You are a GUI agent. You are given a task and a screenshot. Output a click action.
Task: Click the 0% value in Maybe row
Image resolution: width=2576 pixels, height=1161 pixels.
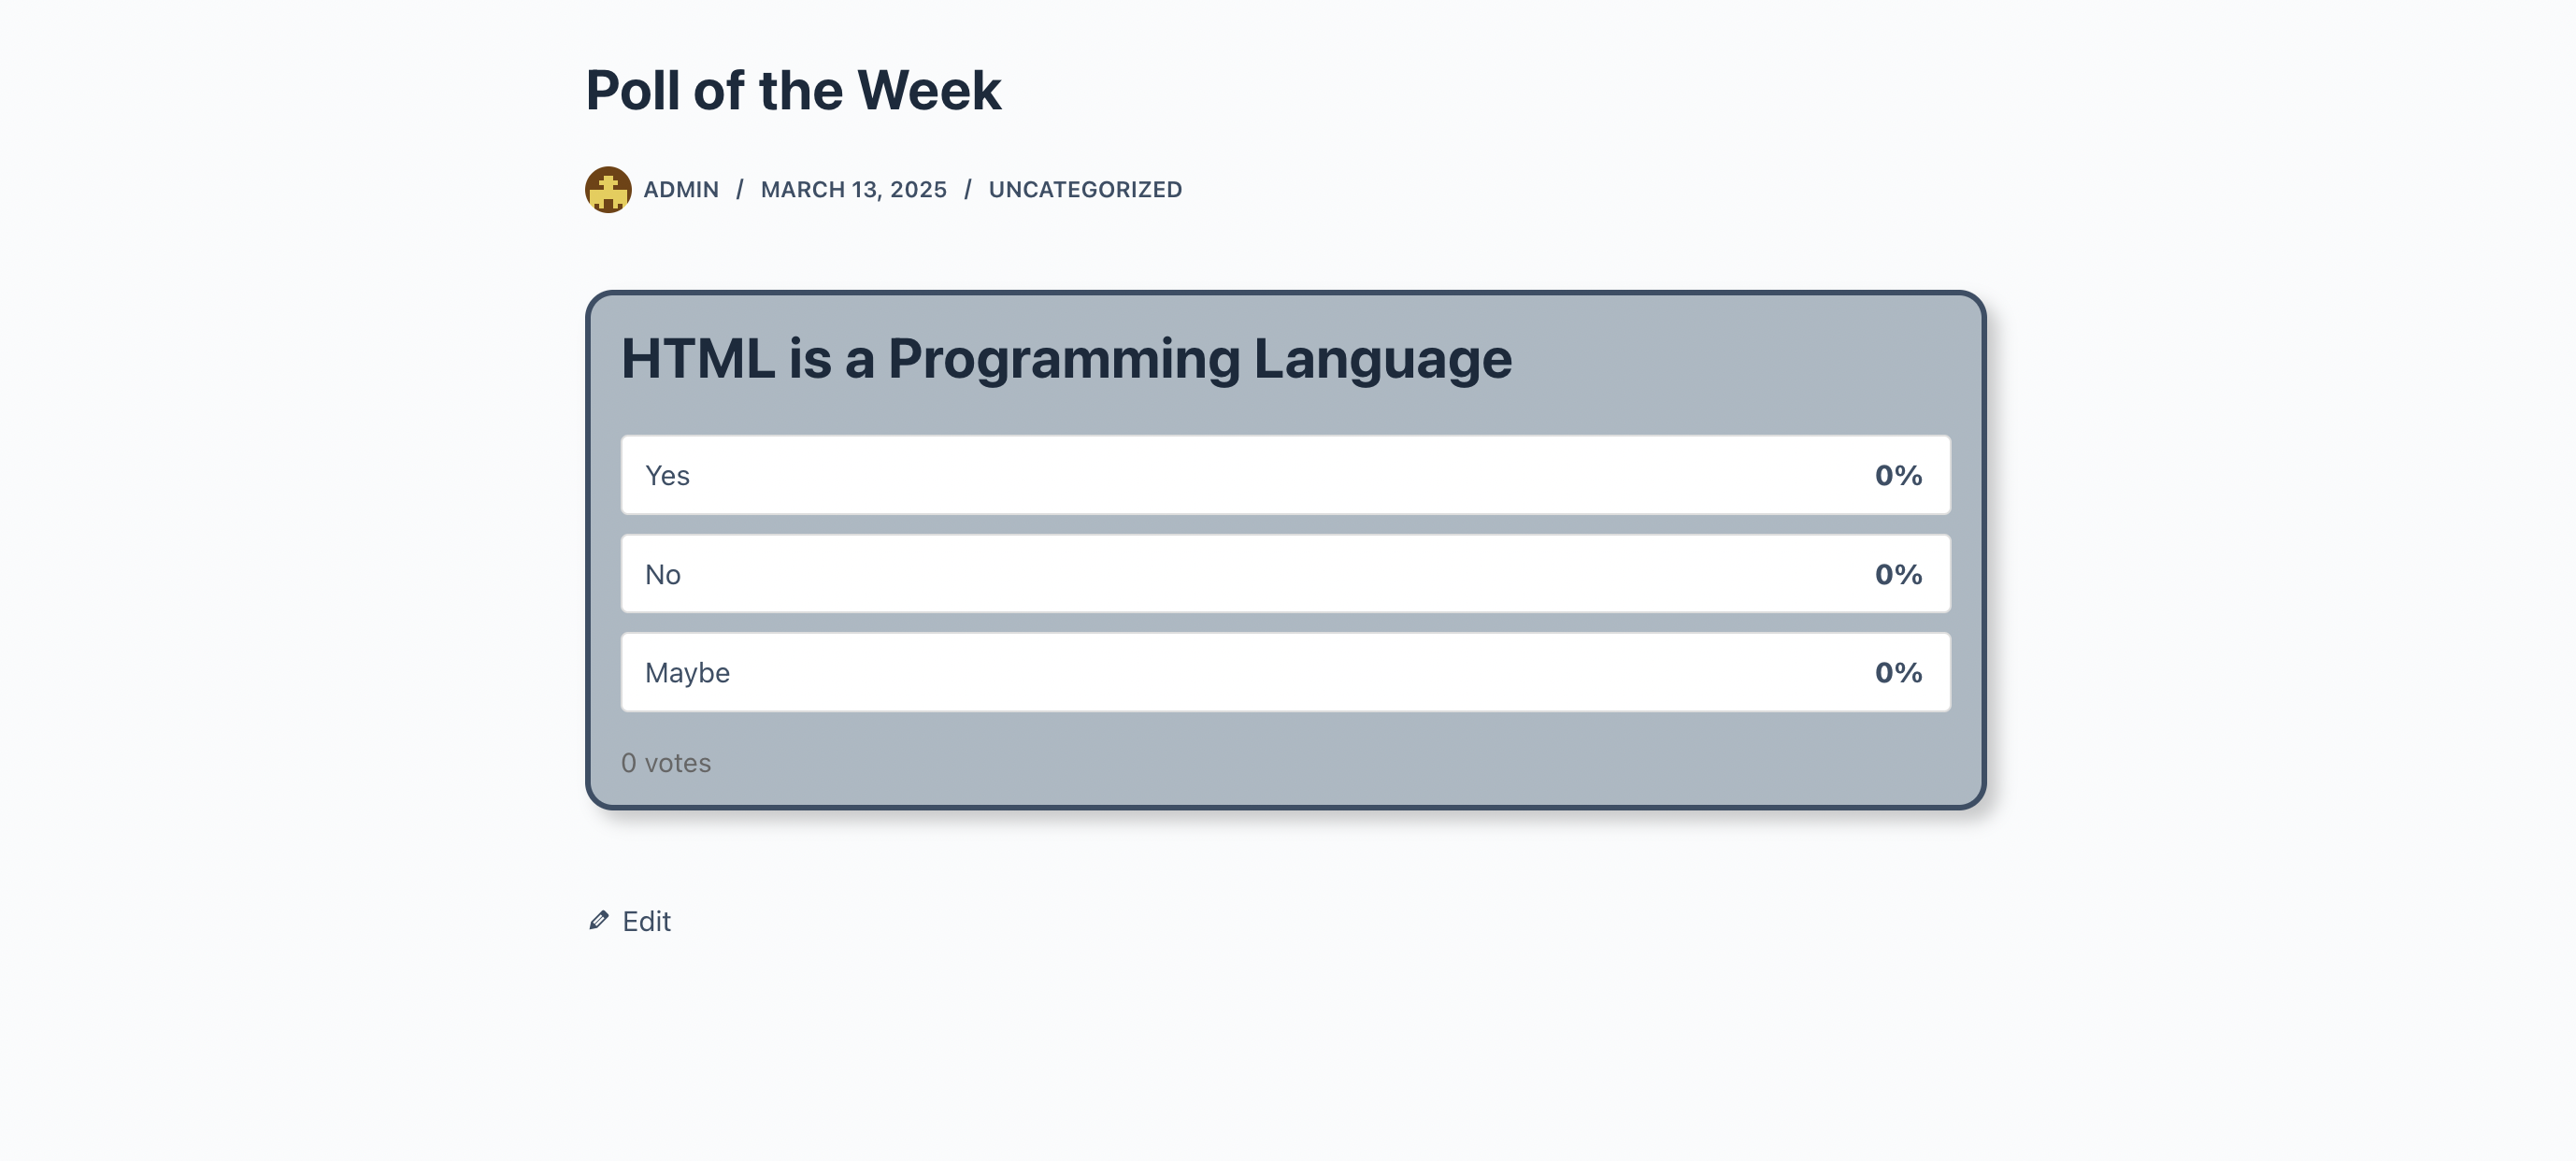[x=1898, y=672]
